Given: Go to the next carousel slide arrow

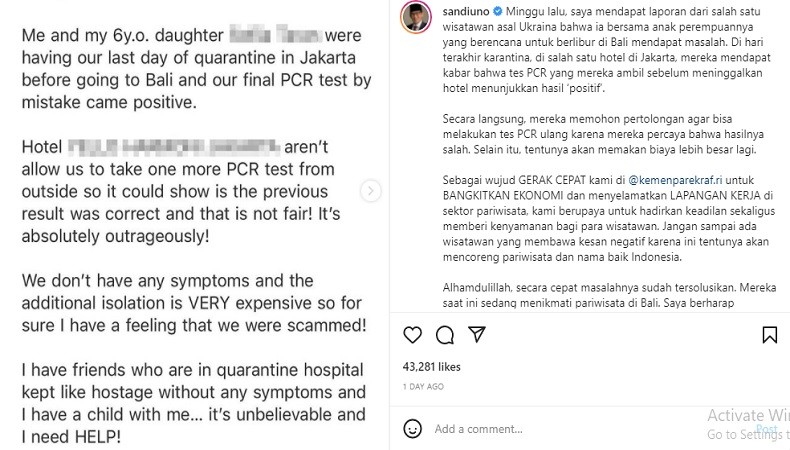Looking at the screenshot, I should (369, 190).
